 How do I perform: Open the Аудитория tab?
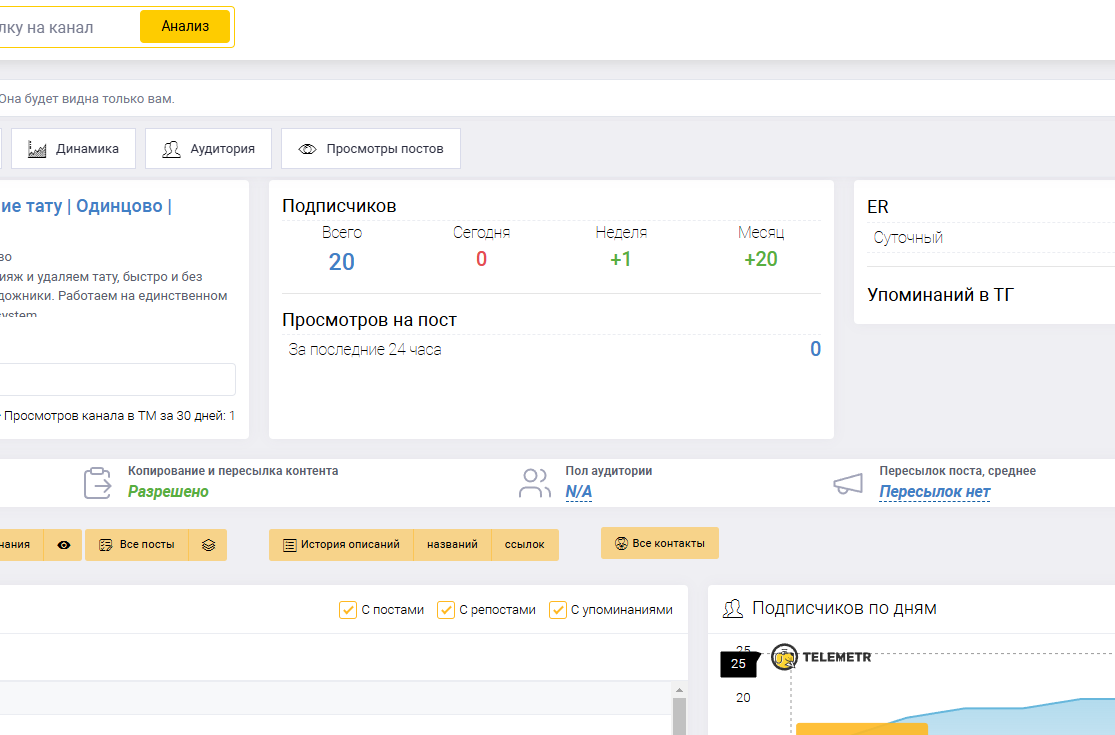click(x=208, y=149)
